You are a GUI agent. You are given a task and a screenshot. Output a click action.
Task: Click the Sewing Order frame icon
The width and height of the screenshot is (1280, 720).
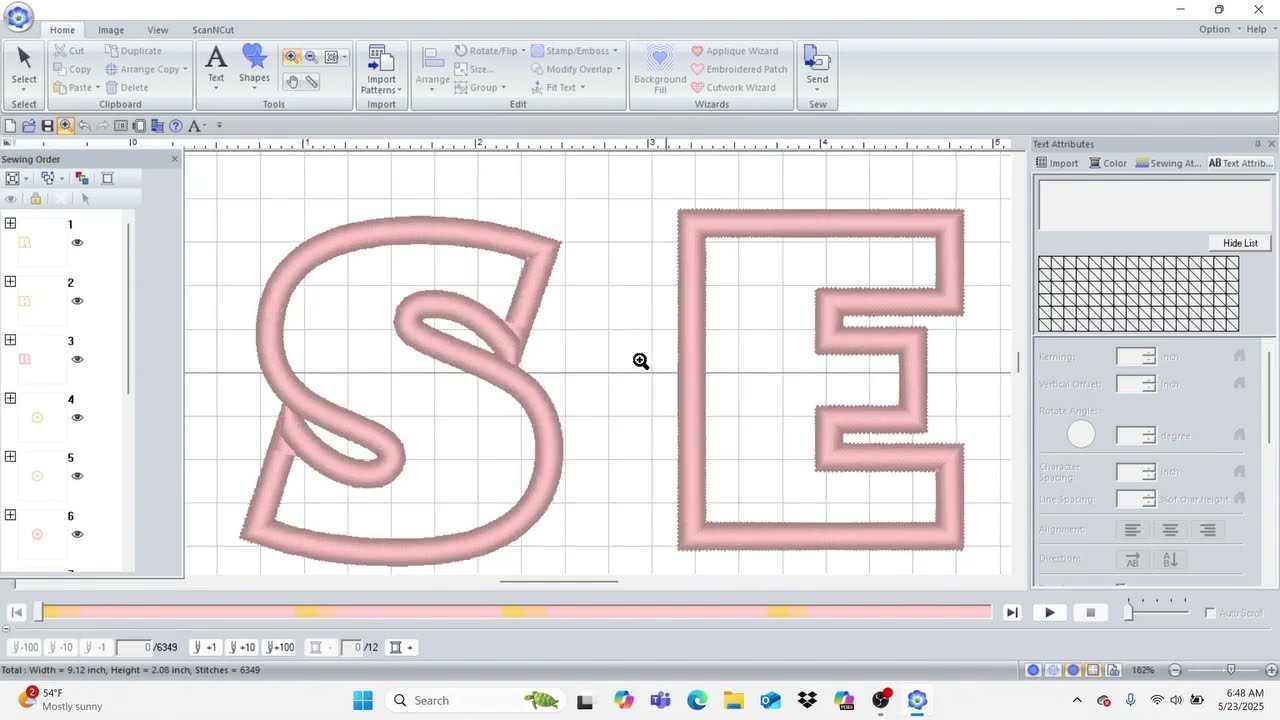[x=107, y=178]
